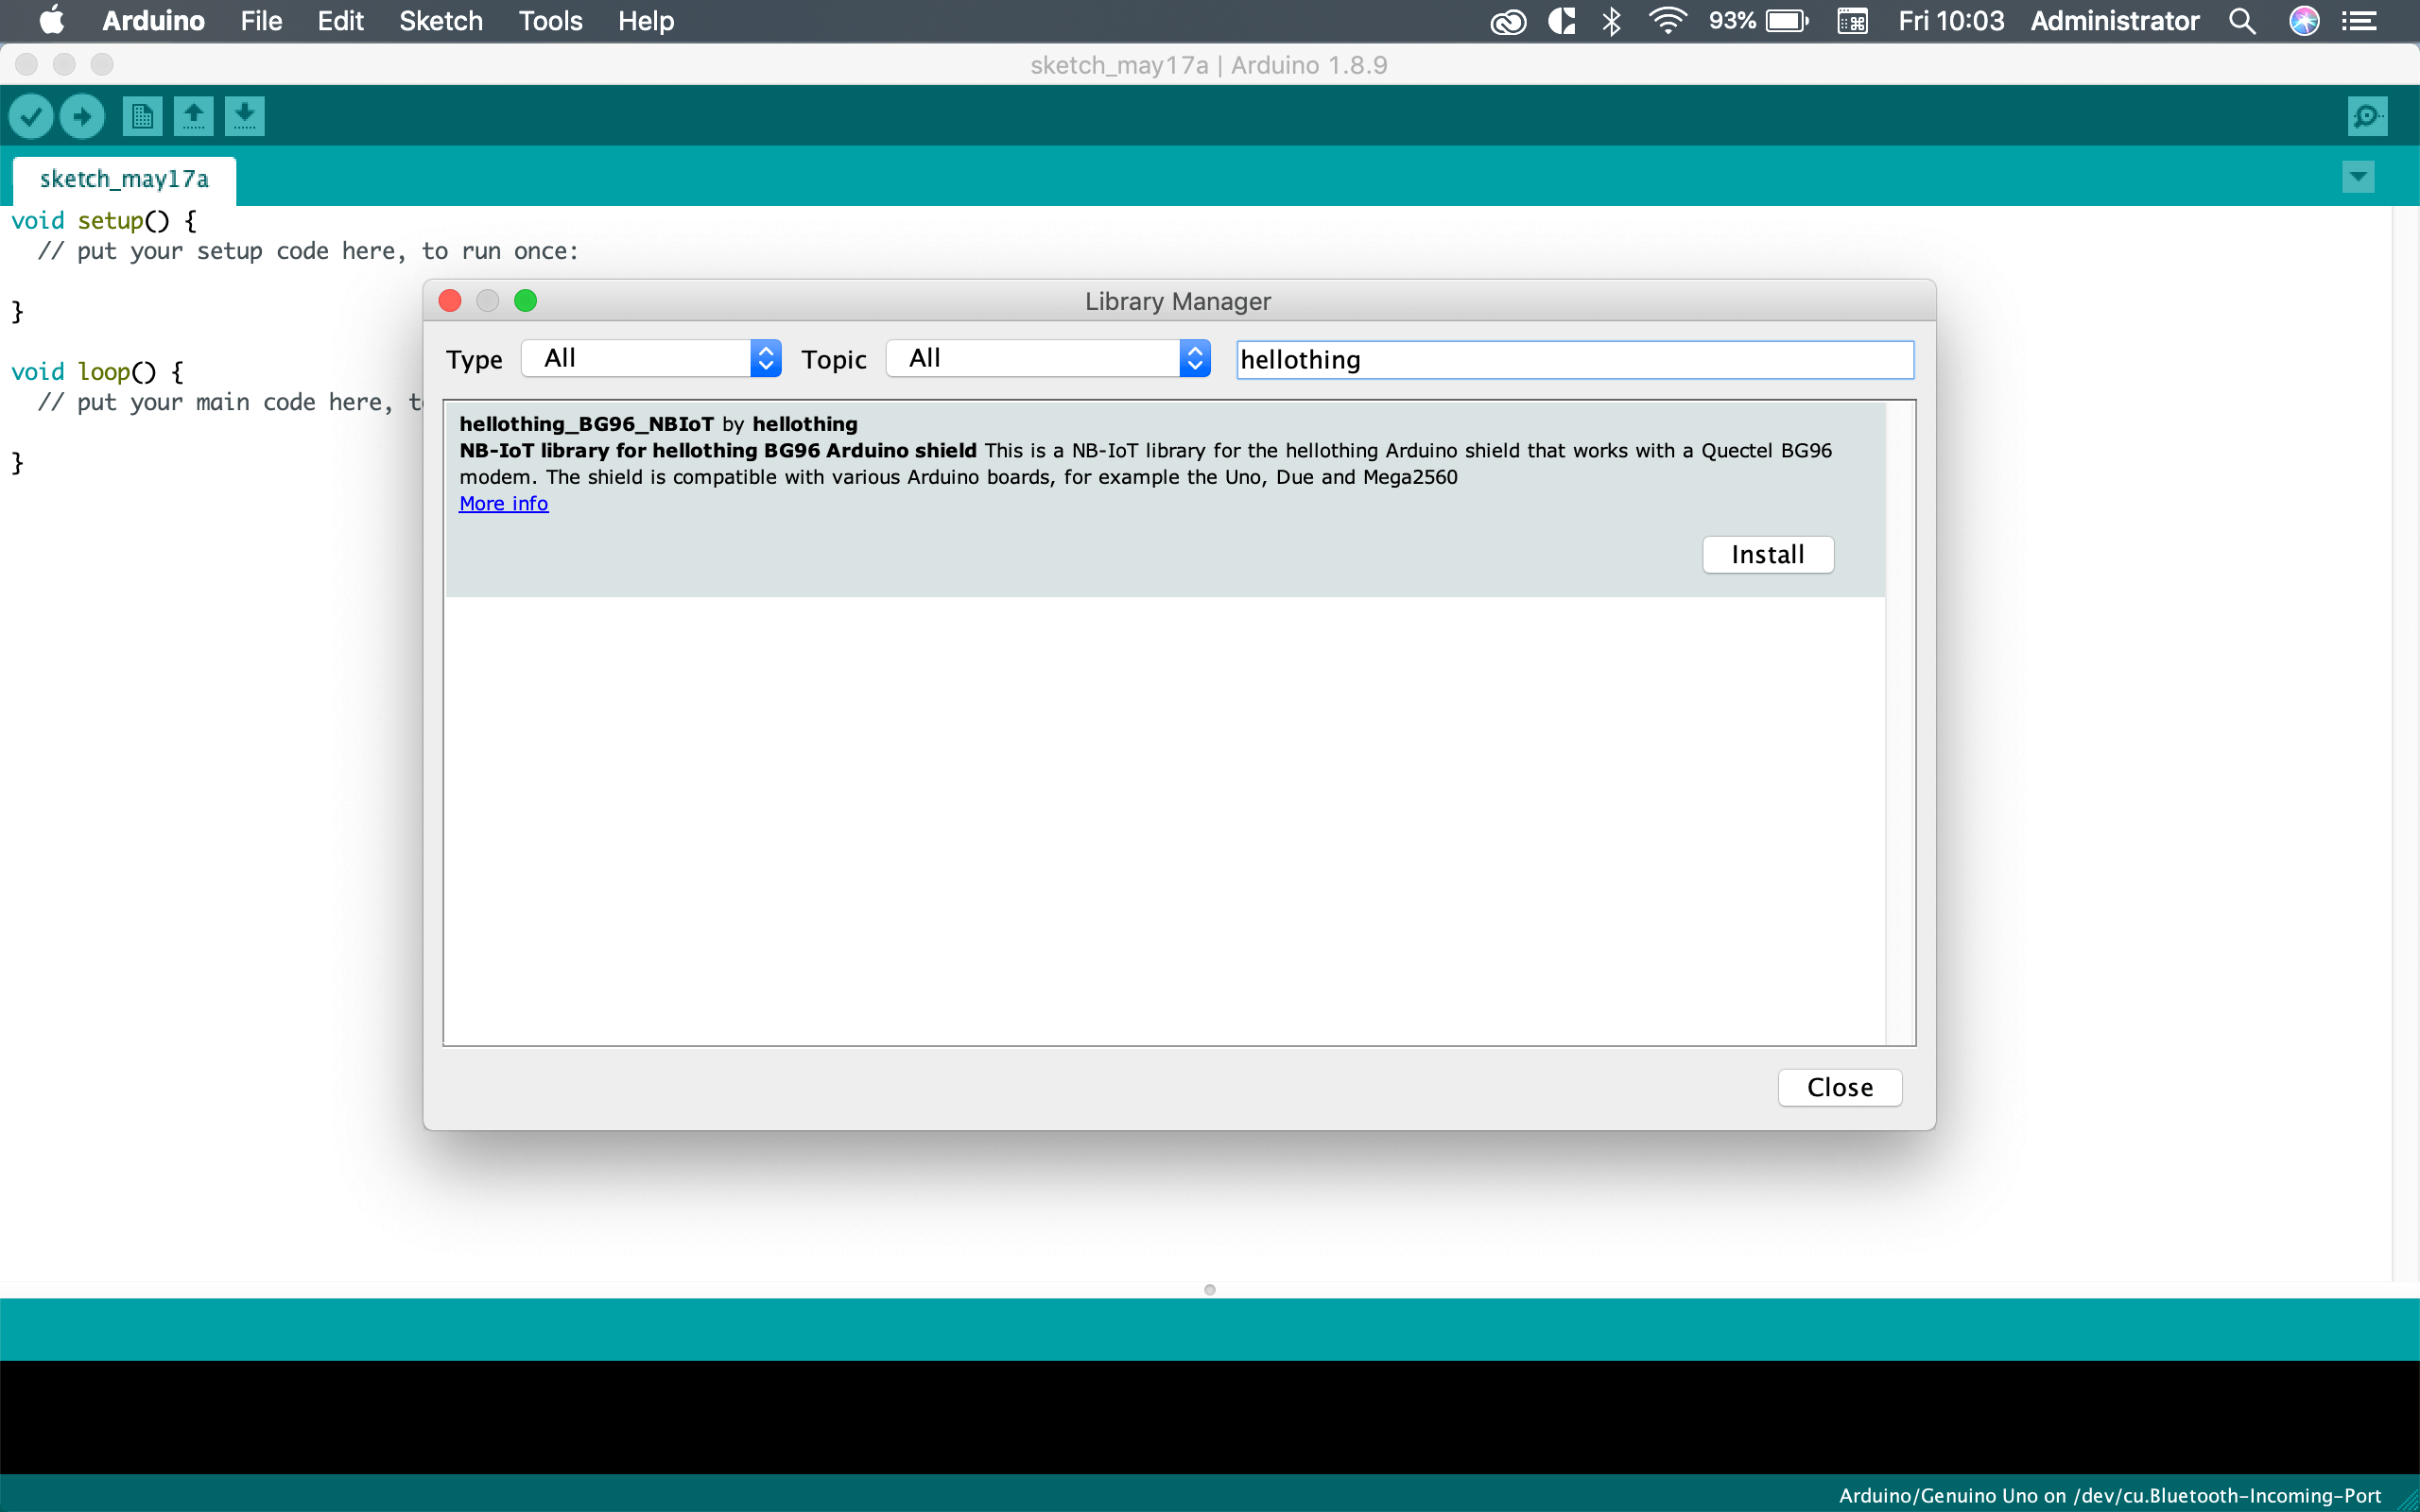
Task: Click the battery status icon
Action: 1787,21
